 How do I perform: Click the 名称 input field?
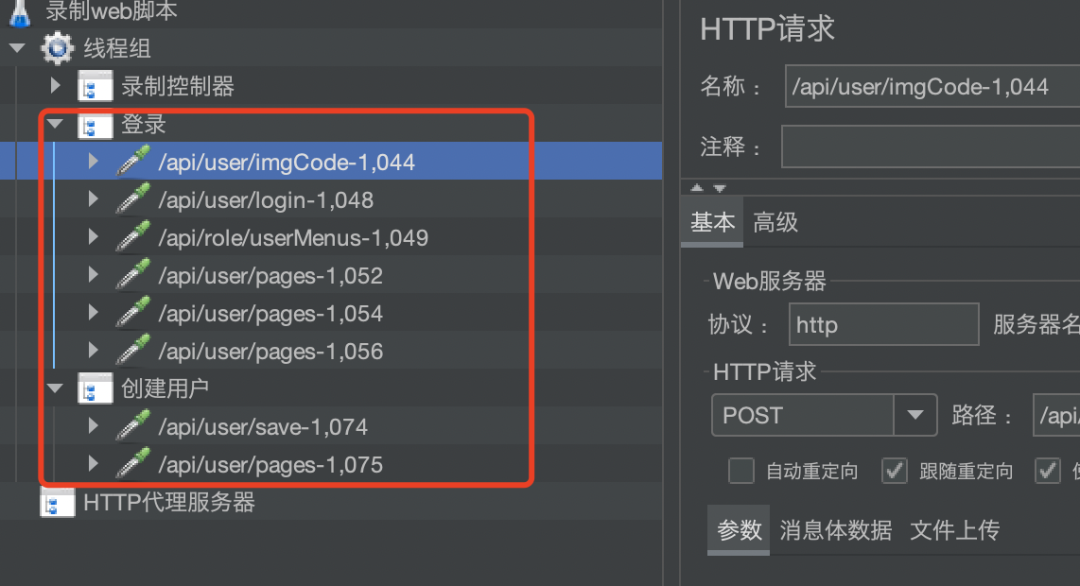[x=933, y=87]
